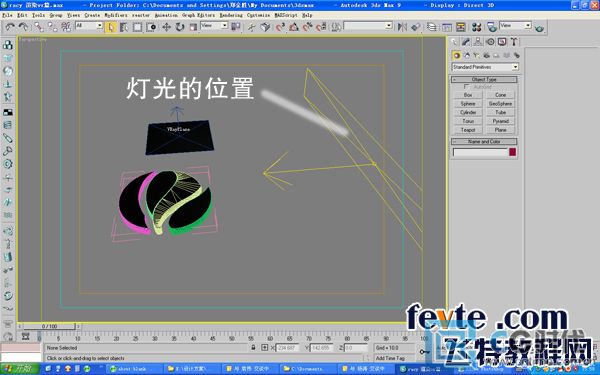Select the Cameras category icon
This screenshot has height=375, width=600.
pyautogui.click(x=486, y=55)
